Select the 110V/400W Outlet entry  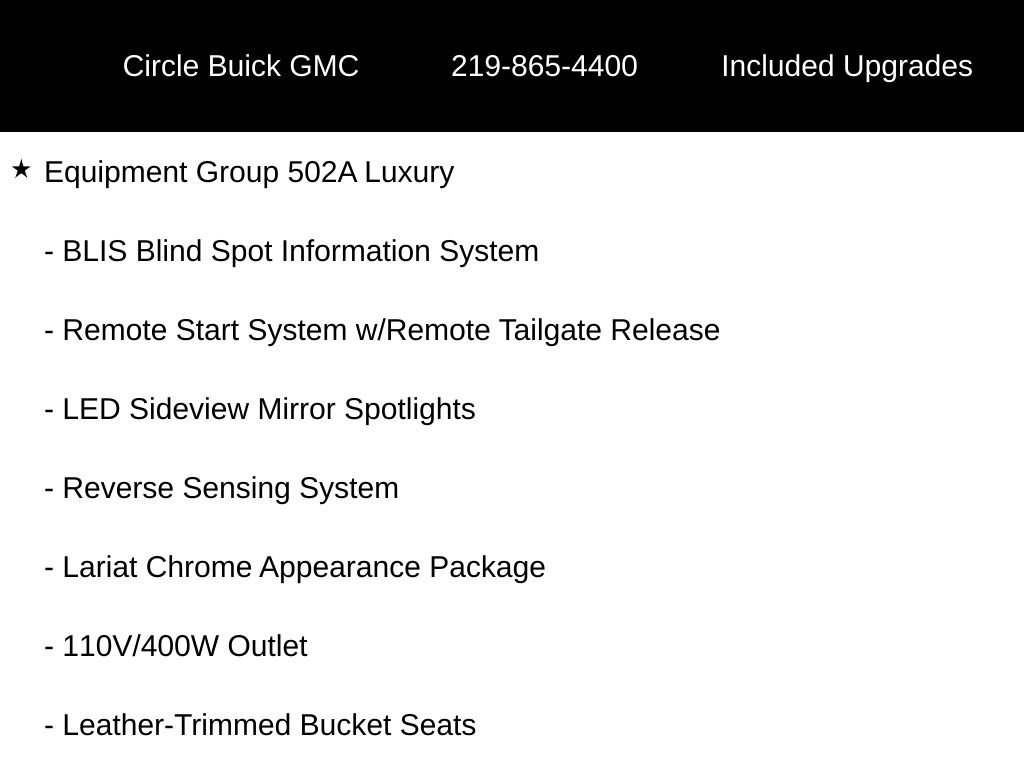point(176,646)
